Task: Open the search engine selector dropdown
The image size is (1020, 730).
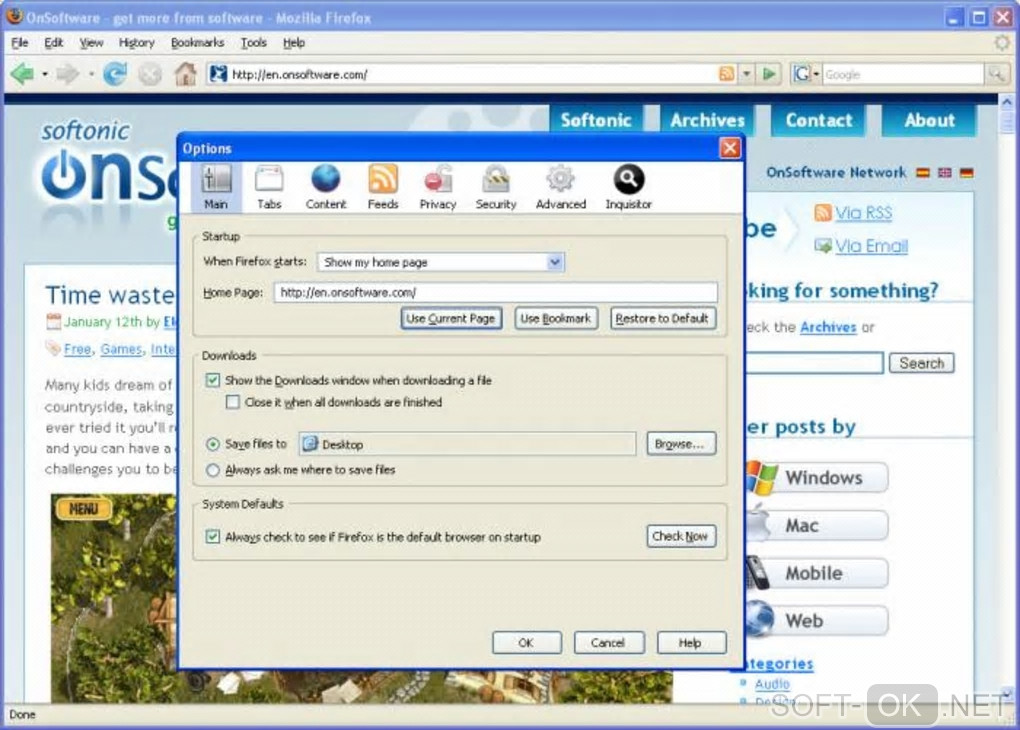Action: point(807,74)
